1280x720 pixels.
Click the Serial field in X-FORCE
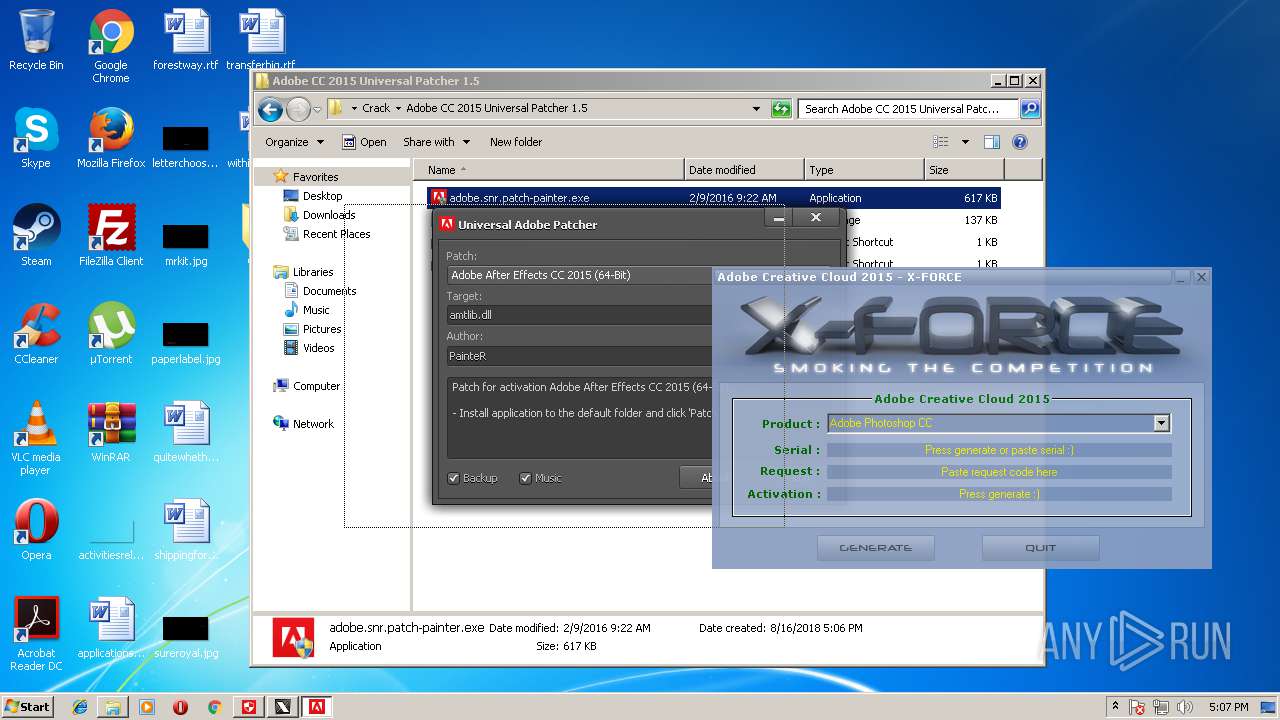pyautogui.click(x=999, y=450)
